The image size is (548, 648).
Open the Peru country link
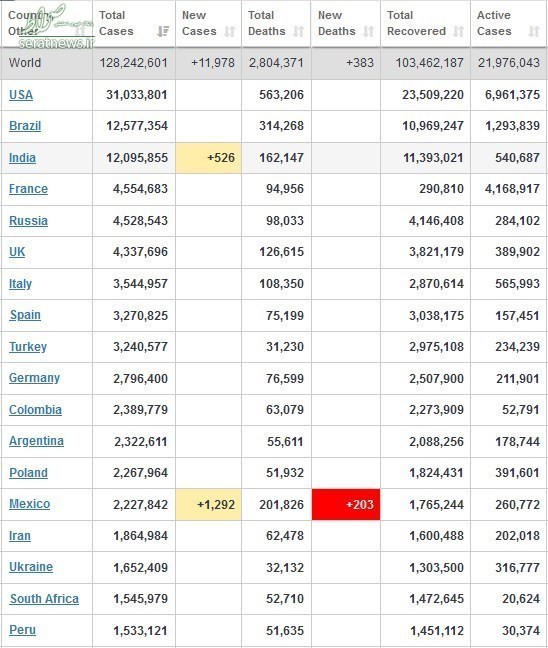[22, 630]
